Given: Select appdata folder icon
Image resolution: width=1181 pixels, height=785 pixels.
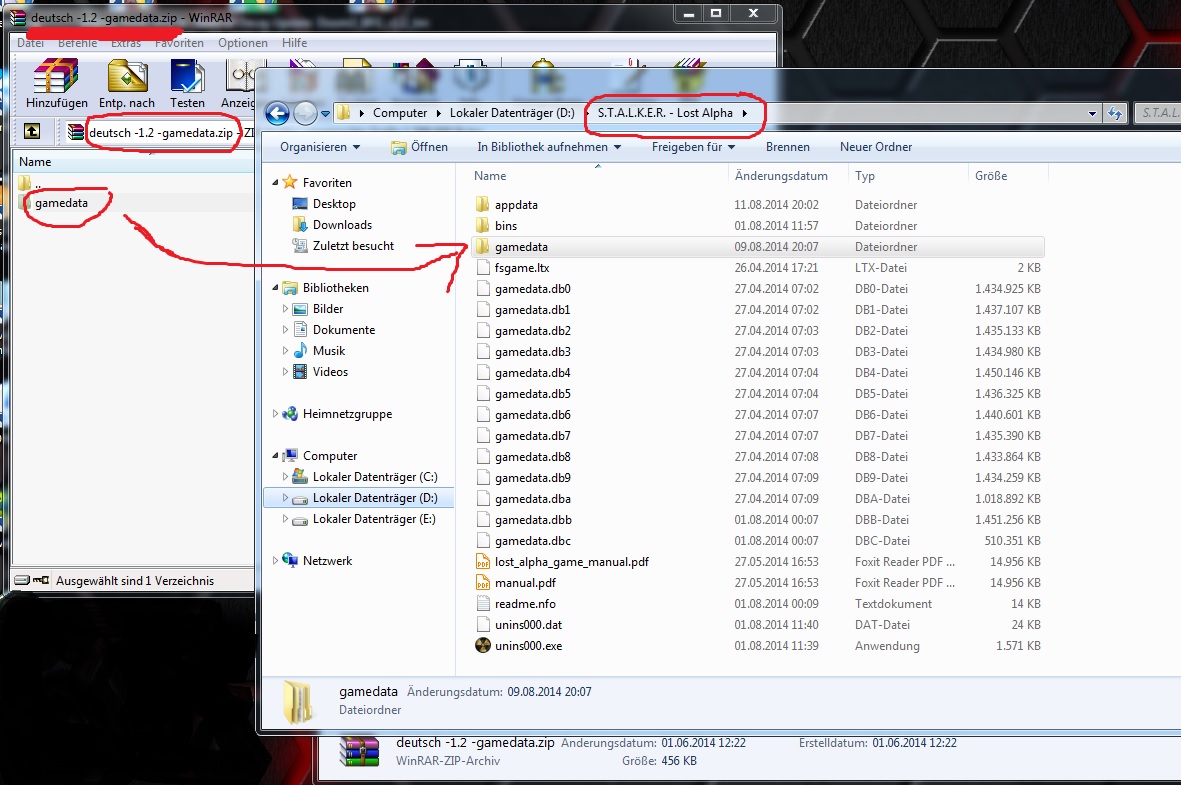Looking at the screenshot, I should 483,204.
